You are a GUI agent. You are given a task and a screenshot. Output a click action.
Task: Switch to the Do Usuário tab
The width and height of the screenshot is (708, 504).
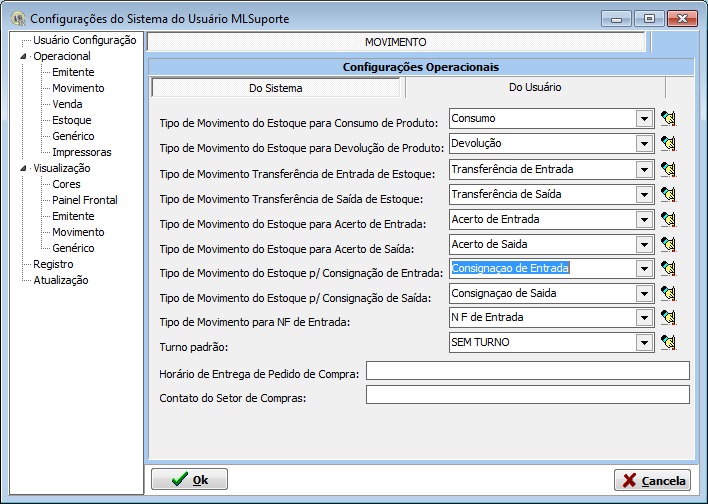534,88
